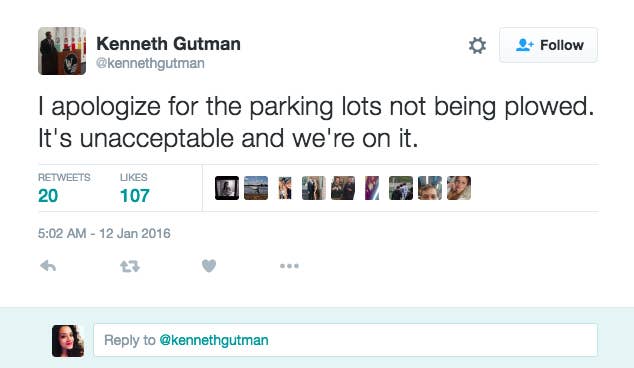Screen dimensions: 634x368
Task: Click inside the Reply to @kennethgutman field
Action: click(346, 340)
